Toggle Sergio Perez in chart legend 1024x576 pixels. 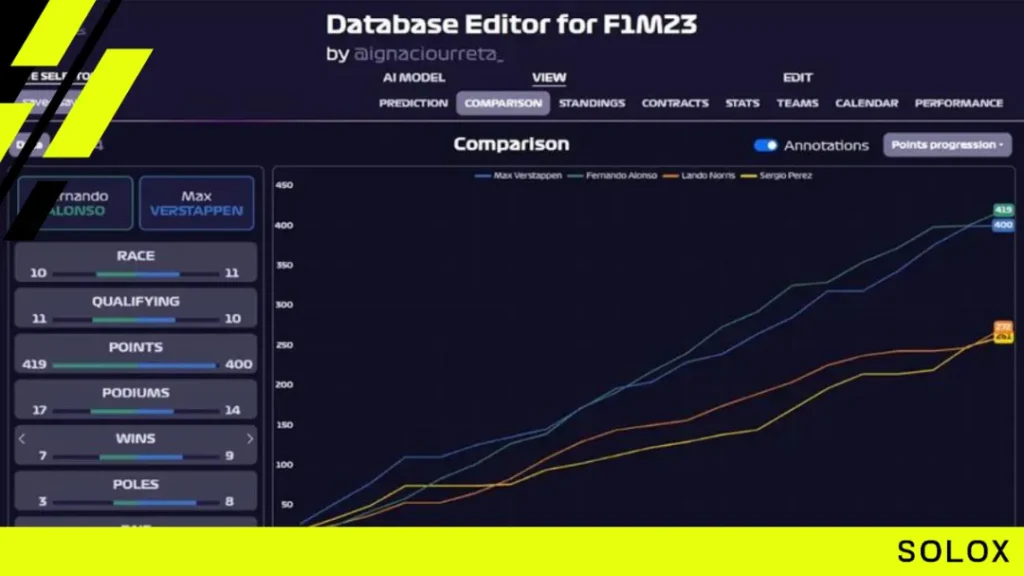point(776,176)
